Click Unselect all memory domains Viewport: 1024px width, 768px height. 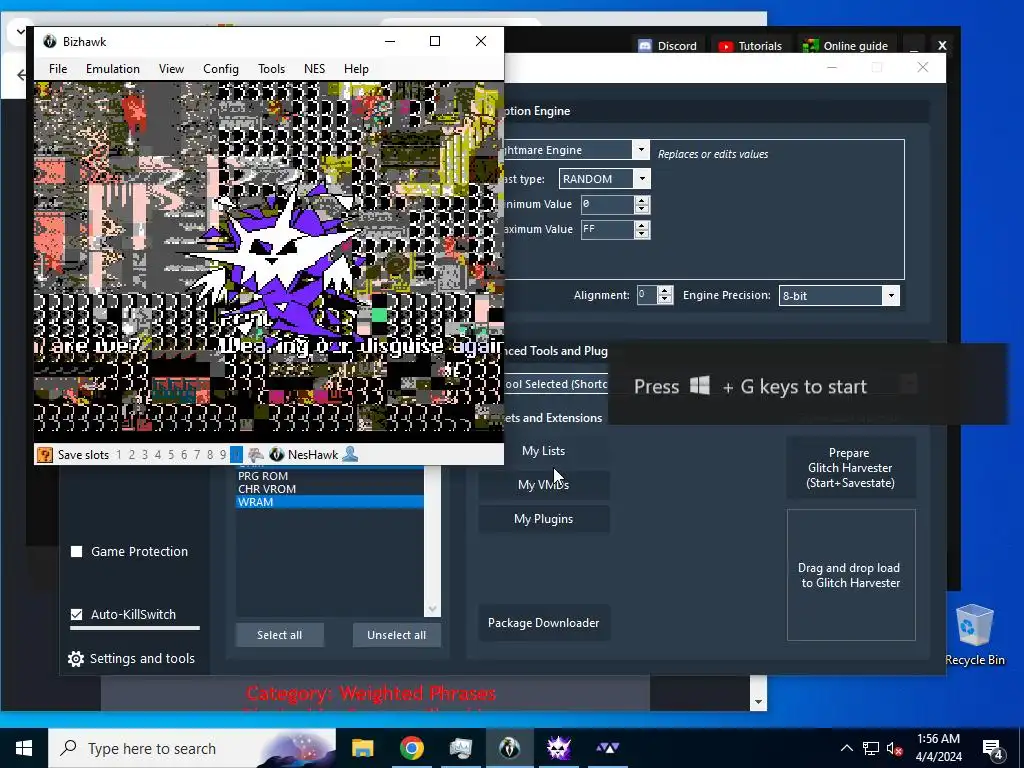[396, 635]
